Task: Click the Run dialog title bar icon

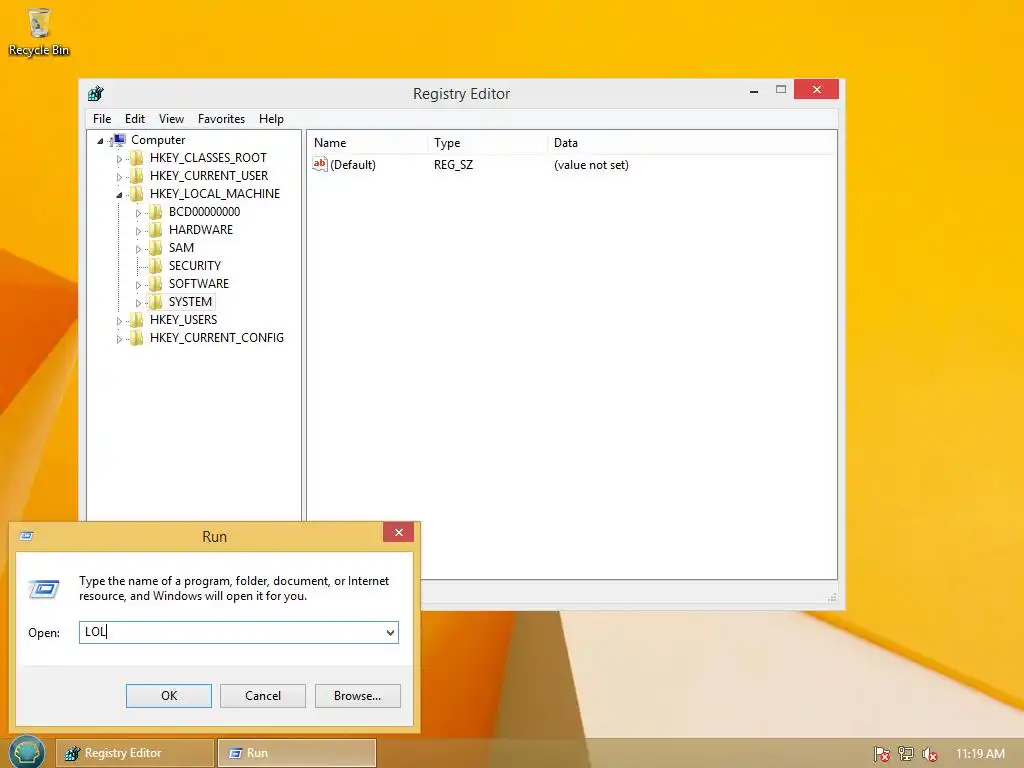Action: pyautogui.click(x=27, y=536)
